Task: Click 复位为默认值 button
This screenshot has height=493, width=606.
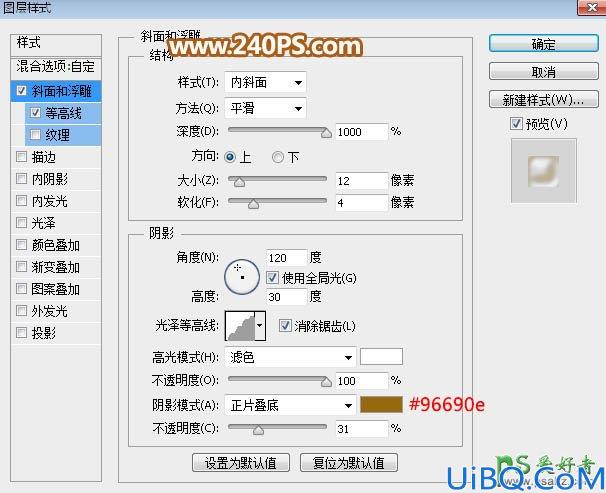Action: tap(349, 462)
